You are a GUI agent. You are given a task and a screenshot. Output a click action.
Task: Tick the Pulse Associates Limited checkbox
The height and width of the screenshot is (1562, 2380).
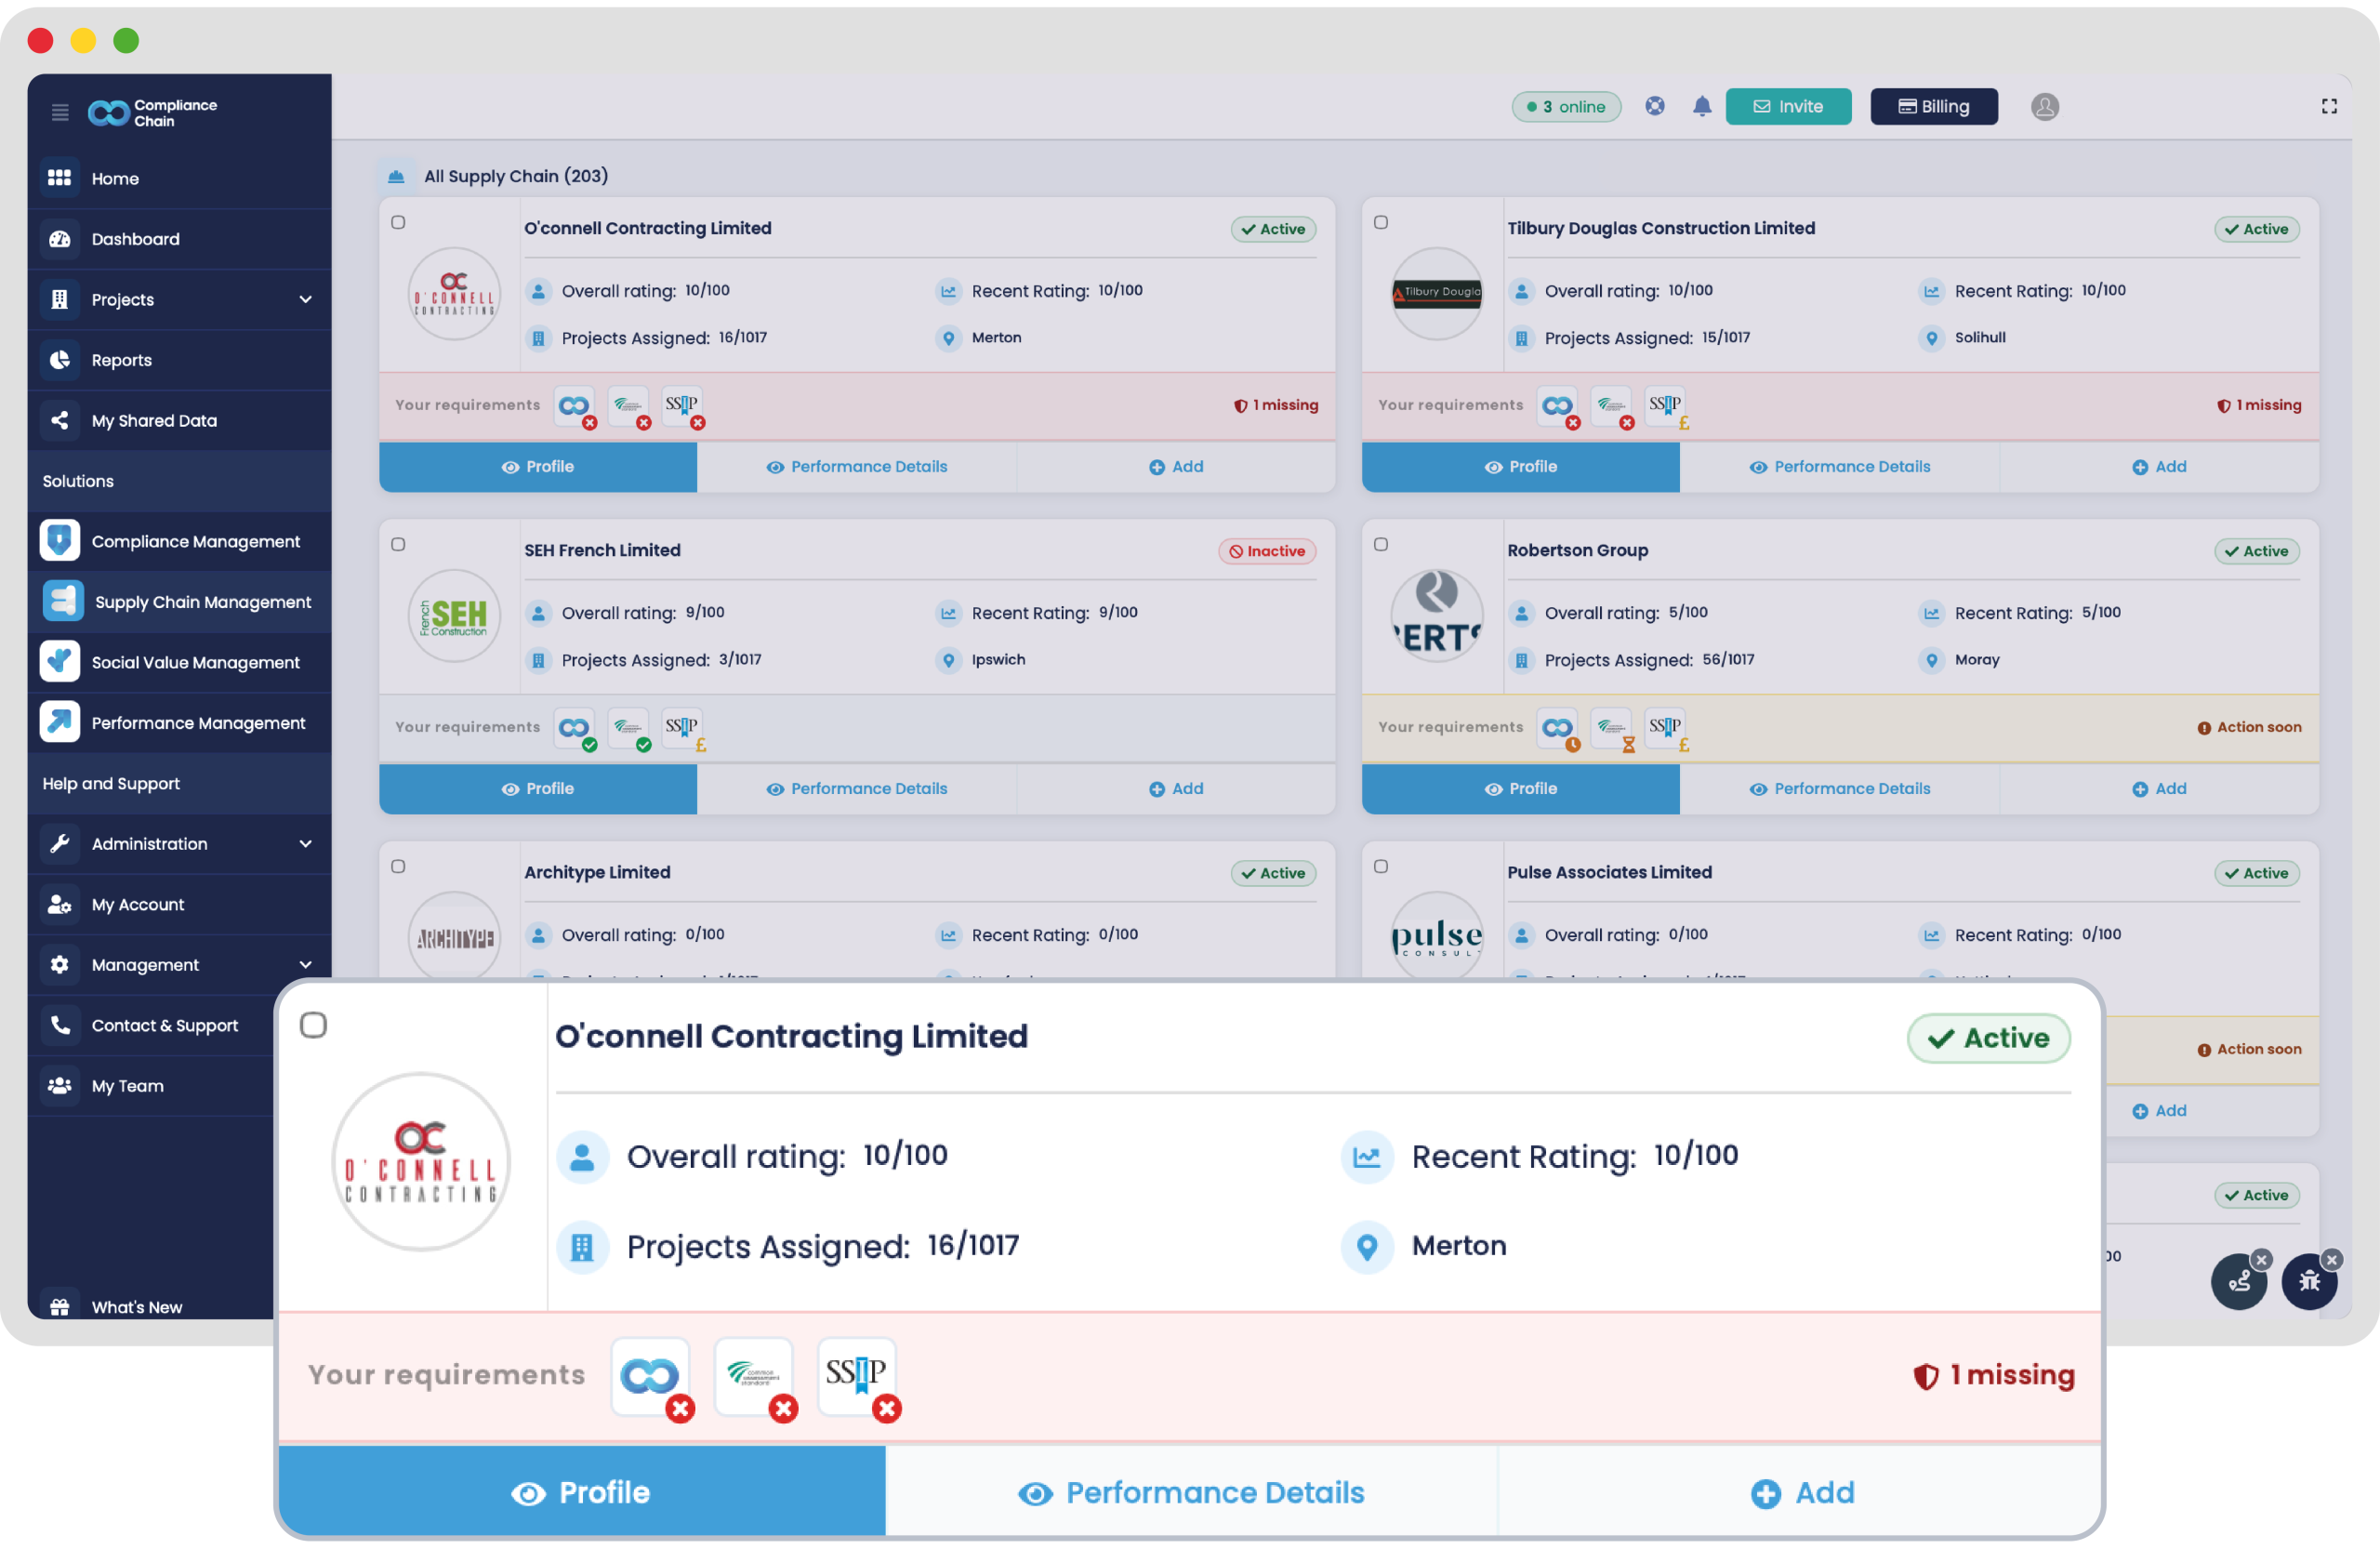[1381, 866]
